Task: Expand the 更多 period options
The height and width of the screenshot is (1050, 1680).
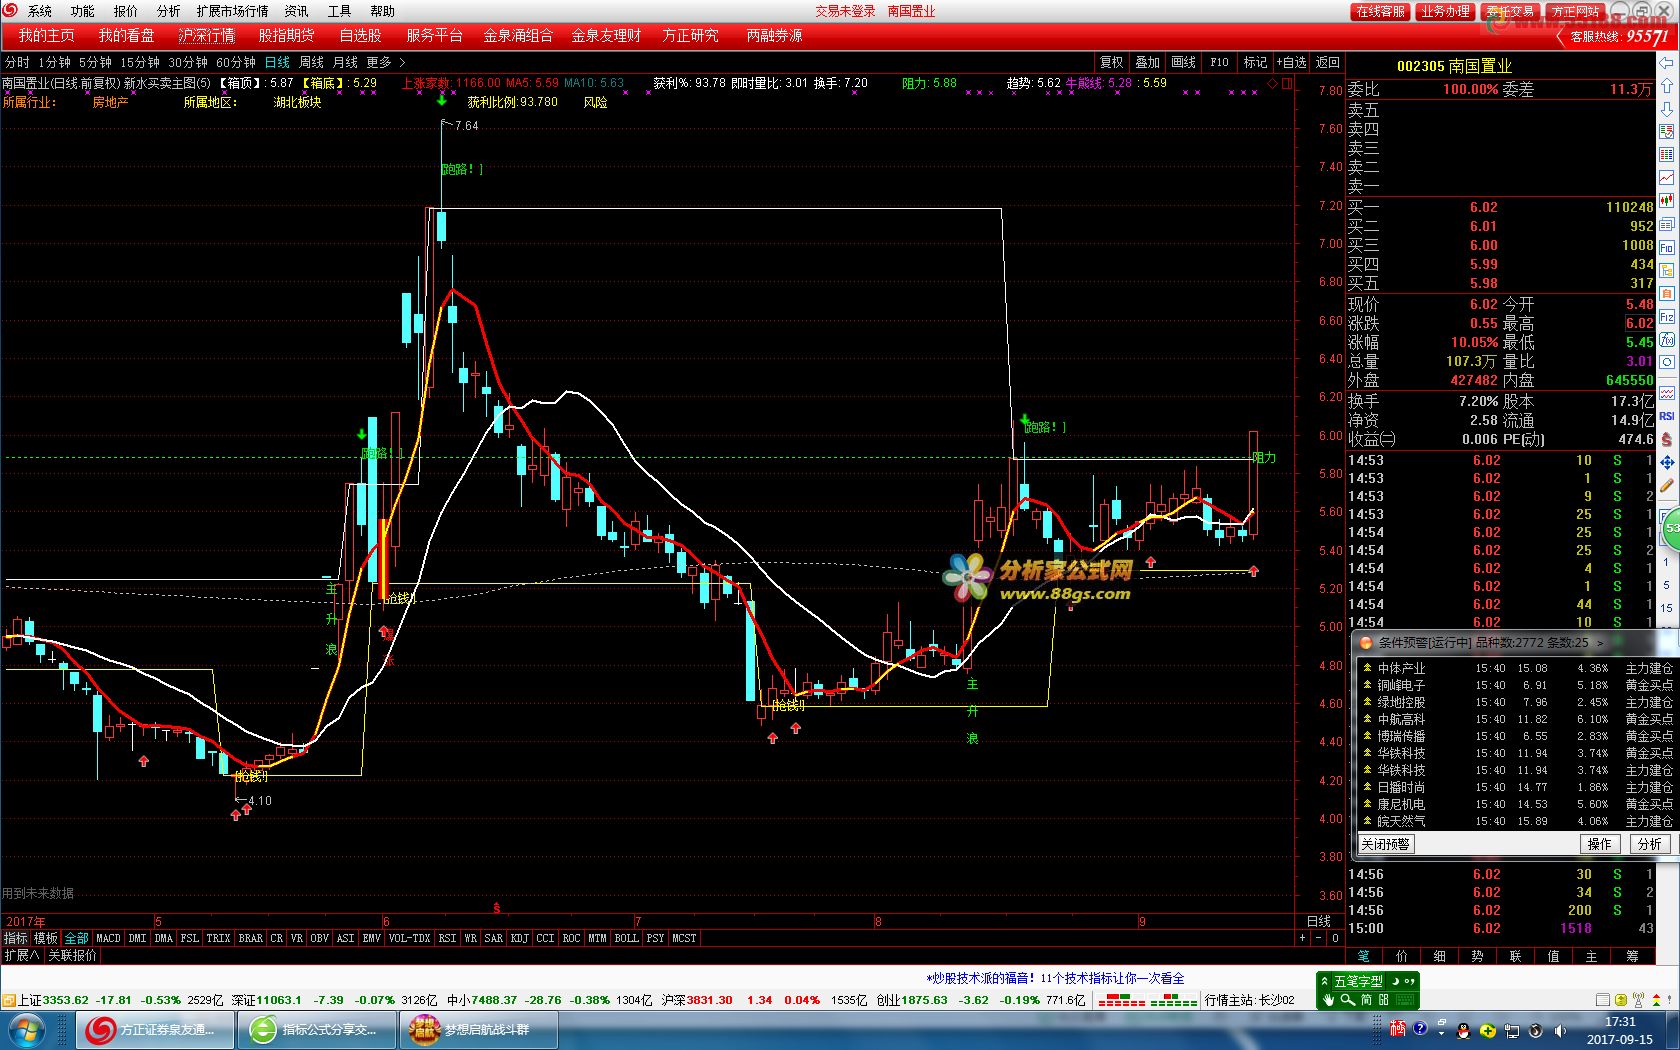Action: point(386,62)
